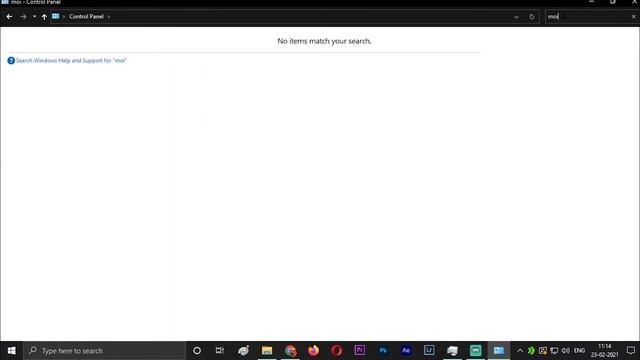Launch Firefox from the taskbar
This screenshot has height=360, width=640.
(x=313, y=351)
